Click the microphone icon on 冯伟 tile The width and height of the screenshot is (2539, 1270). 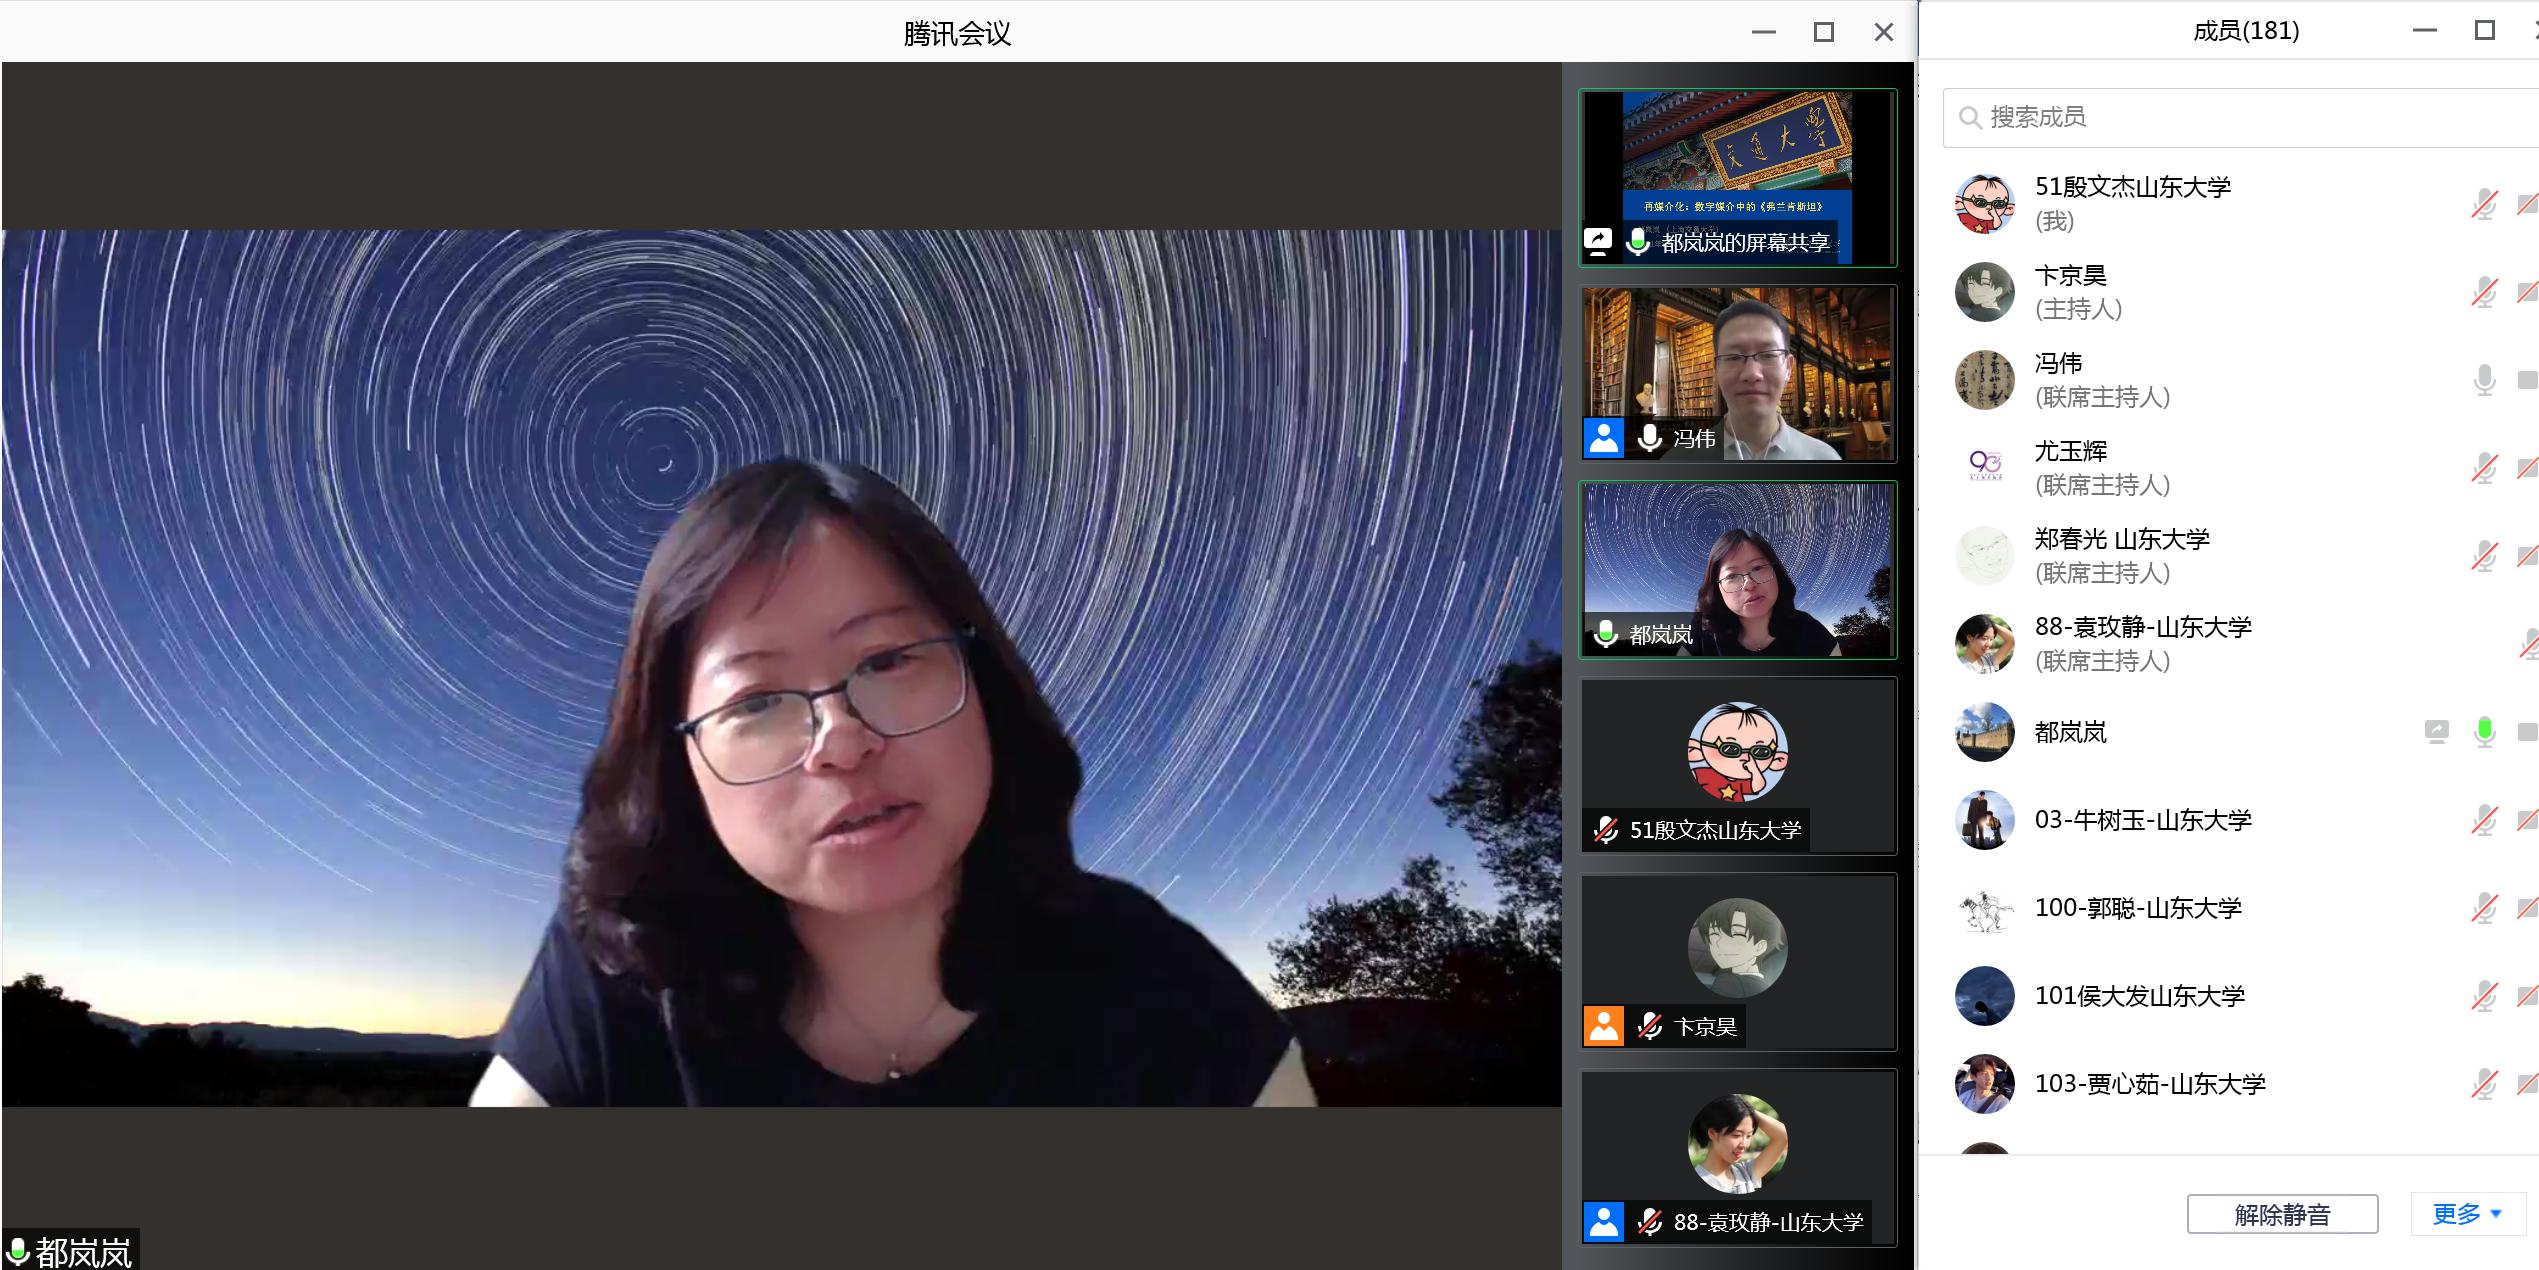pos(1650,438)
